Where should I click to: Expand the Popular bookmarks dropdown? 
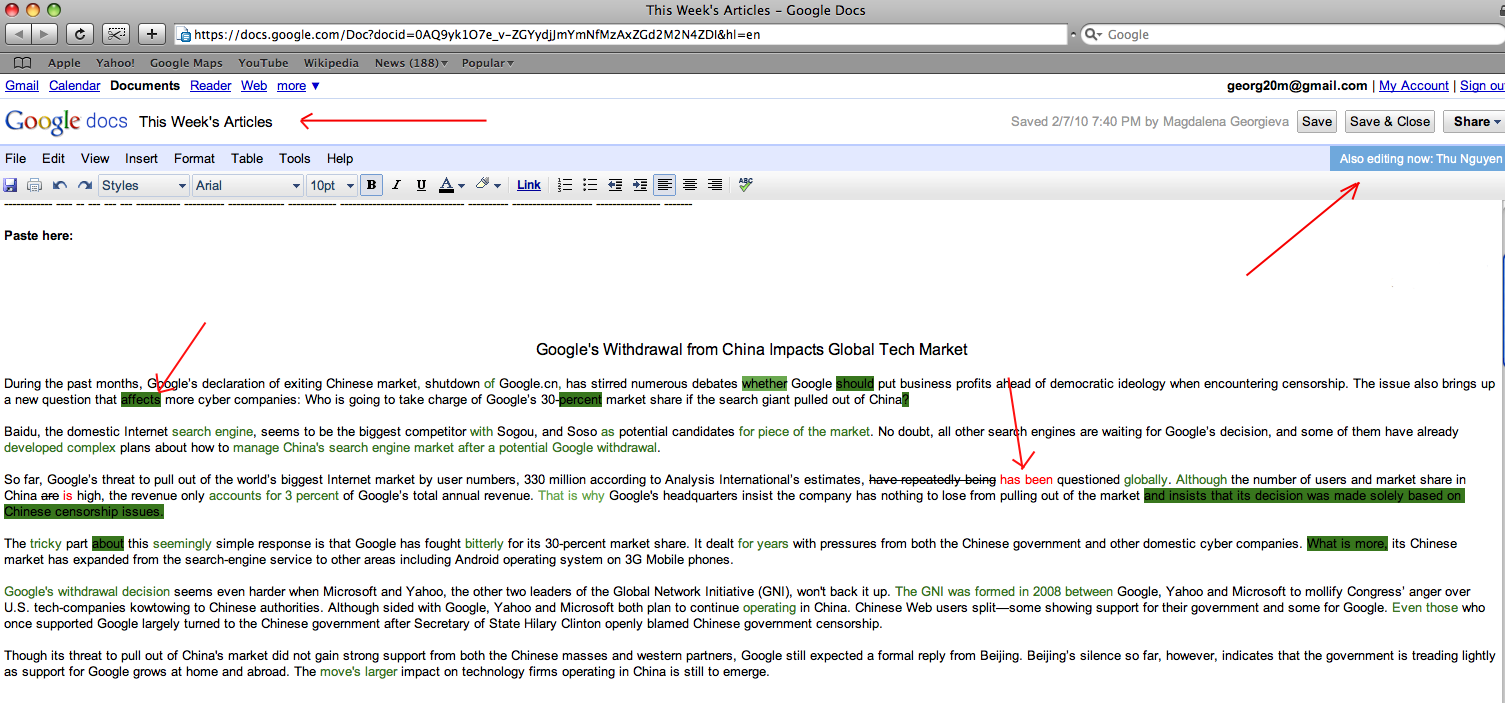point(488,63)
